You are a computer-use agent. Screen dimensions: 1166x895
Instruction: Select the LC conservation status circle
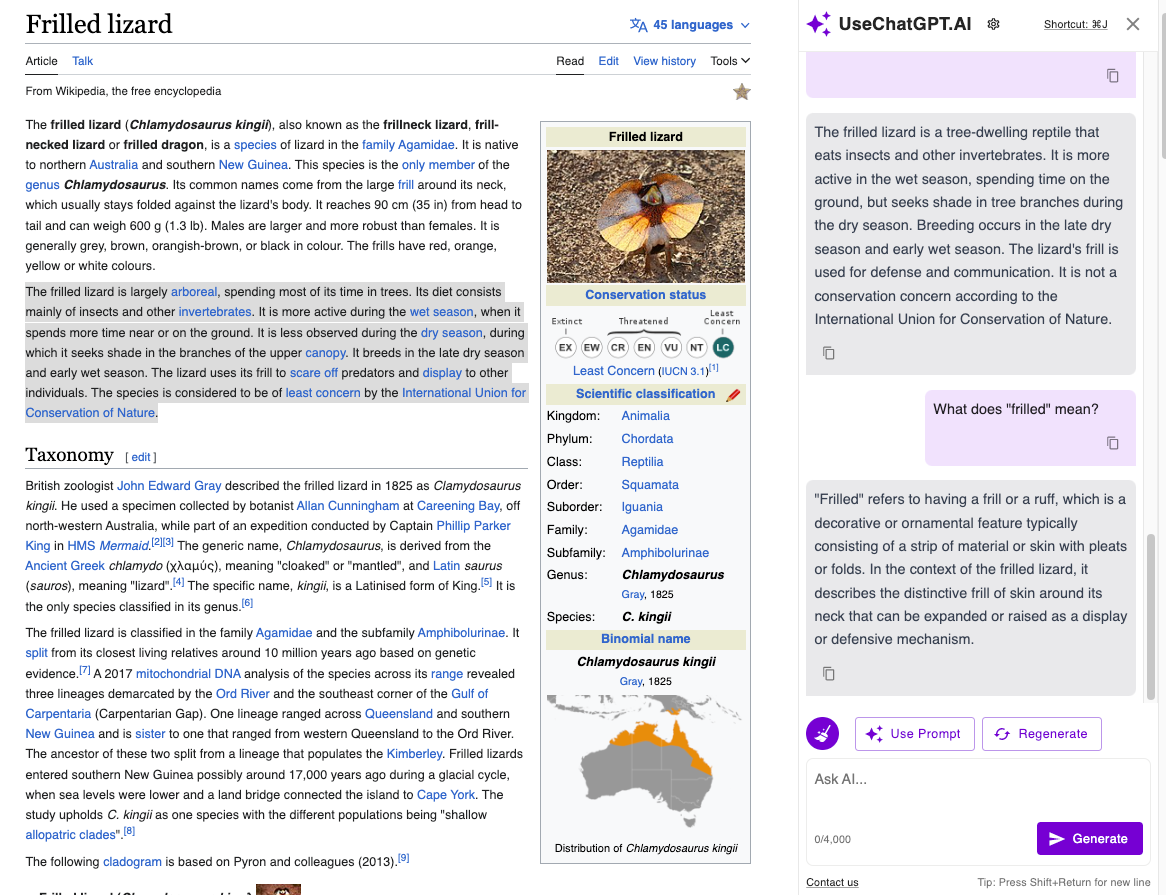pyautogui.click(x=722, y=347)
